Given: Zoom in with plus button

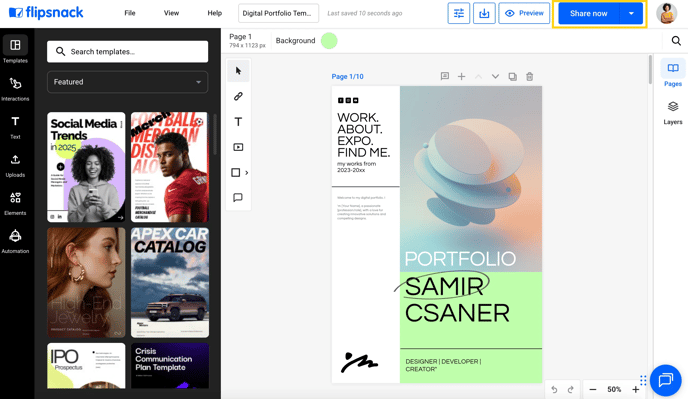Looking at the screenshot, I should [635, 389].
